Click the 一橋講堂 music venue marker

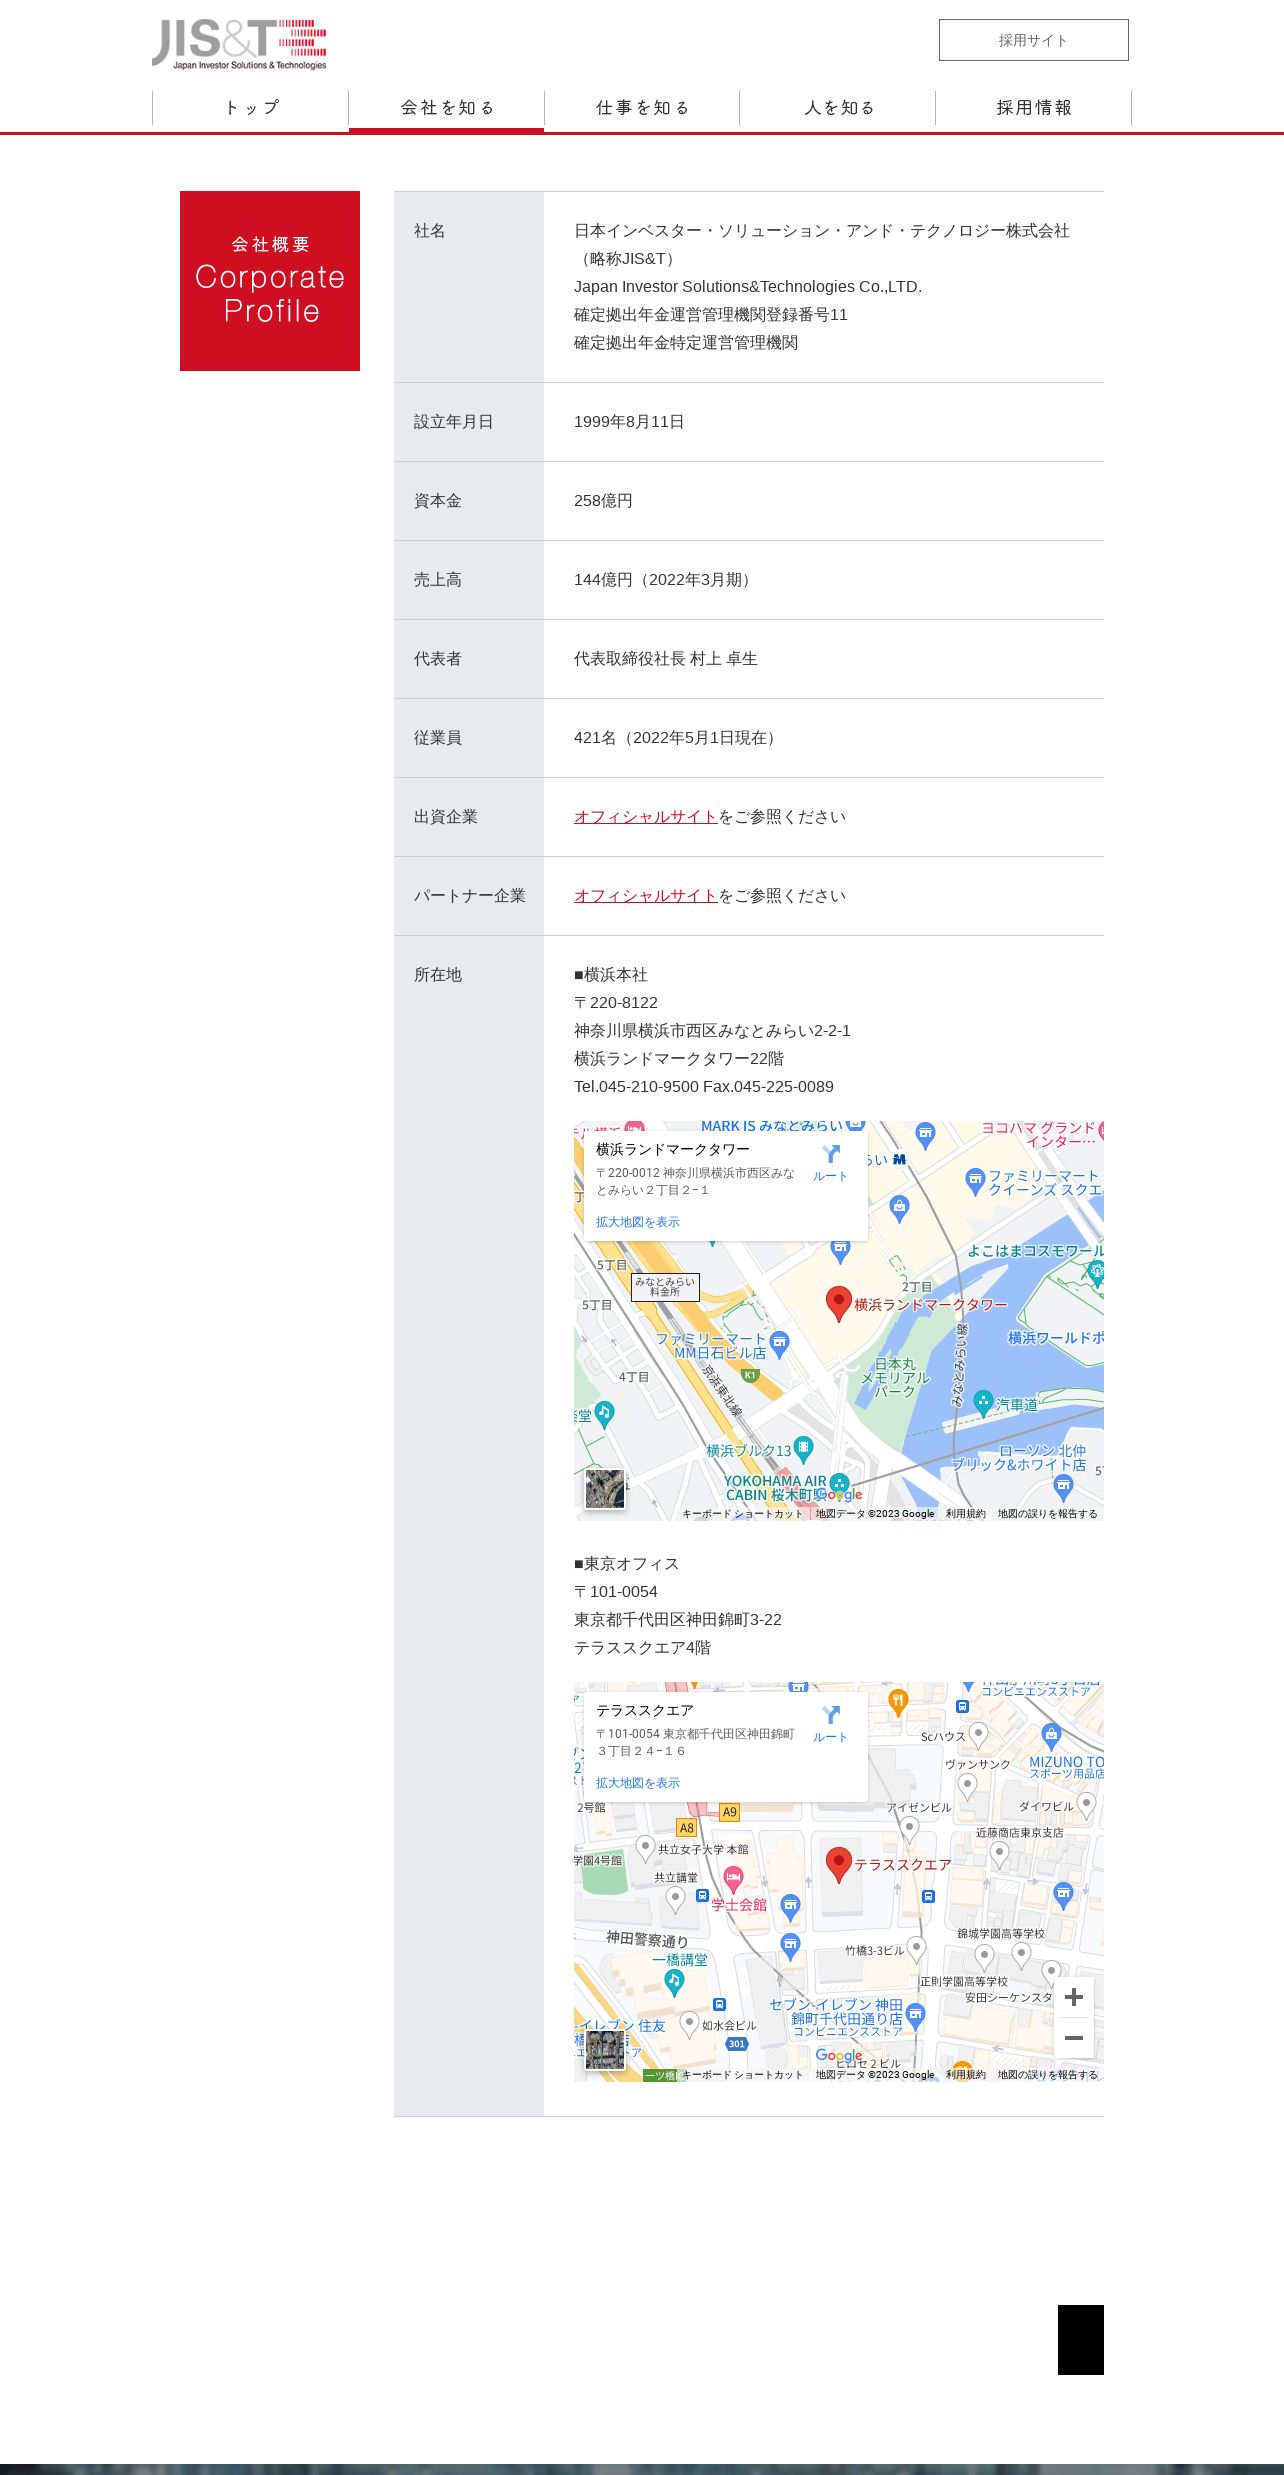point(675,1981)
